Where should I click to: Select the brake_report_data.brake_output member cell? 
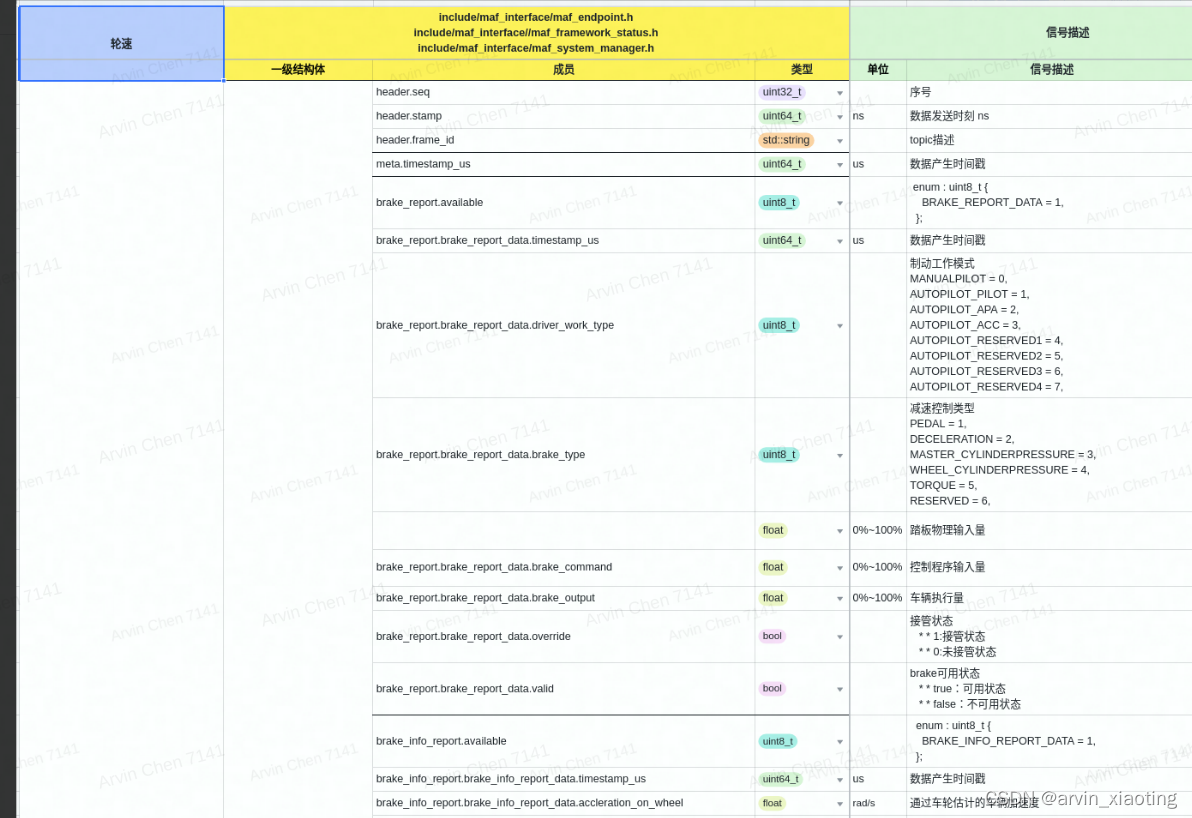tap(563, 598)
